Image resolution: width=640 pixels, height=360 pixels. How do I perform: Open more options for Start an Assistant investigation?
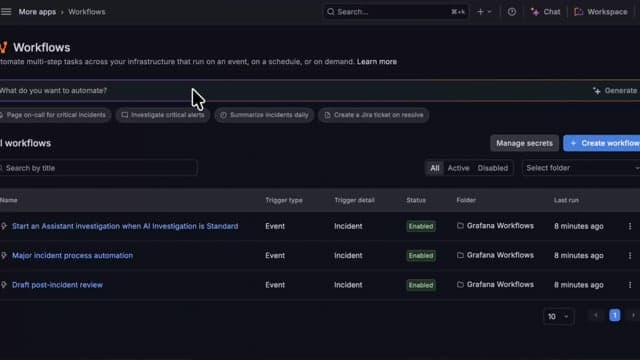[x=630, y=226]
